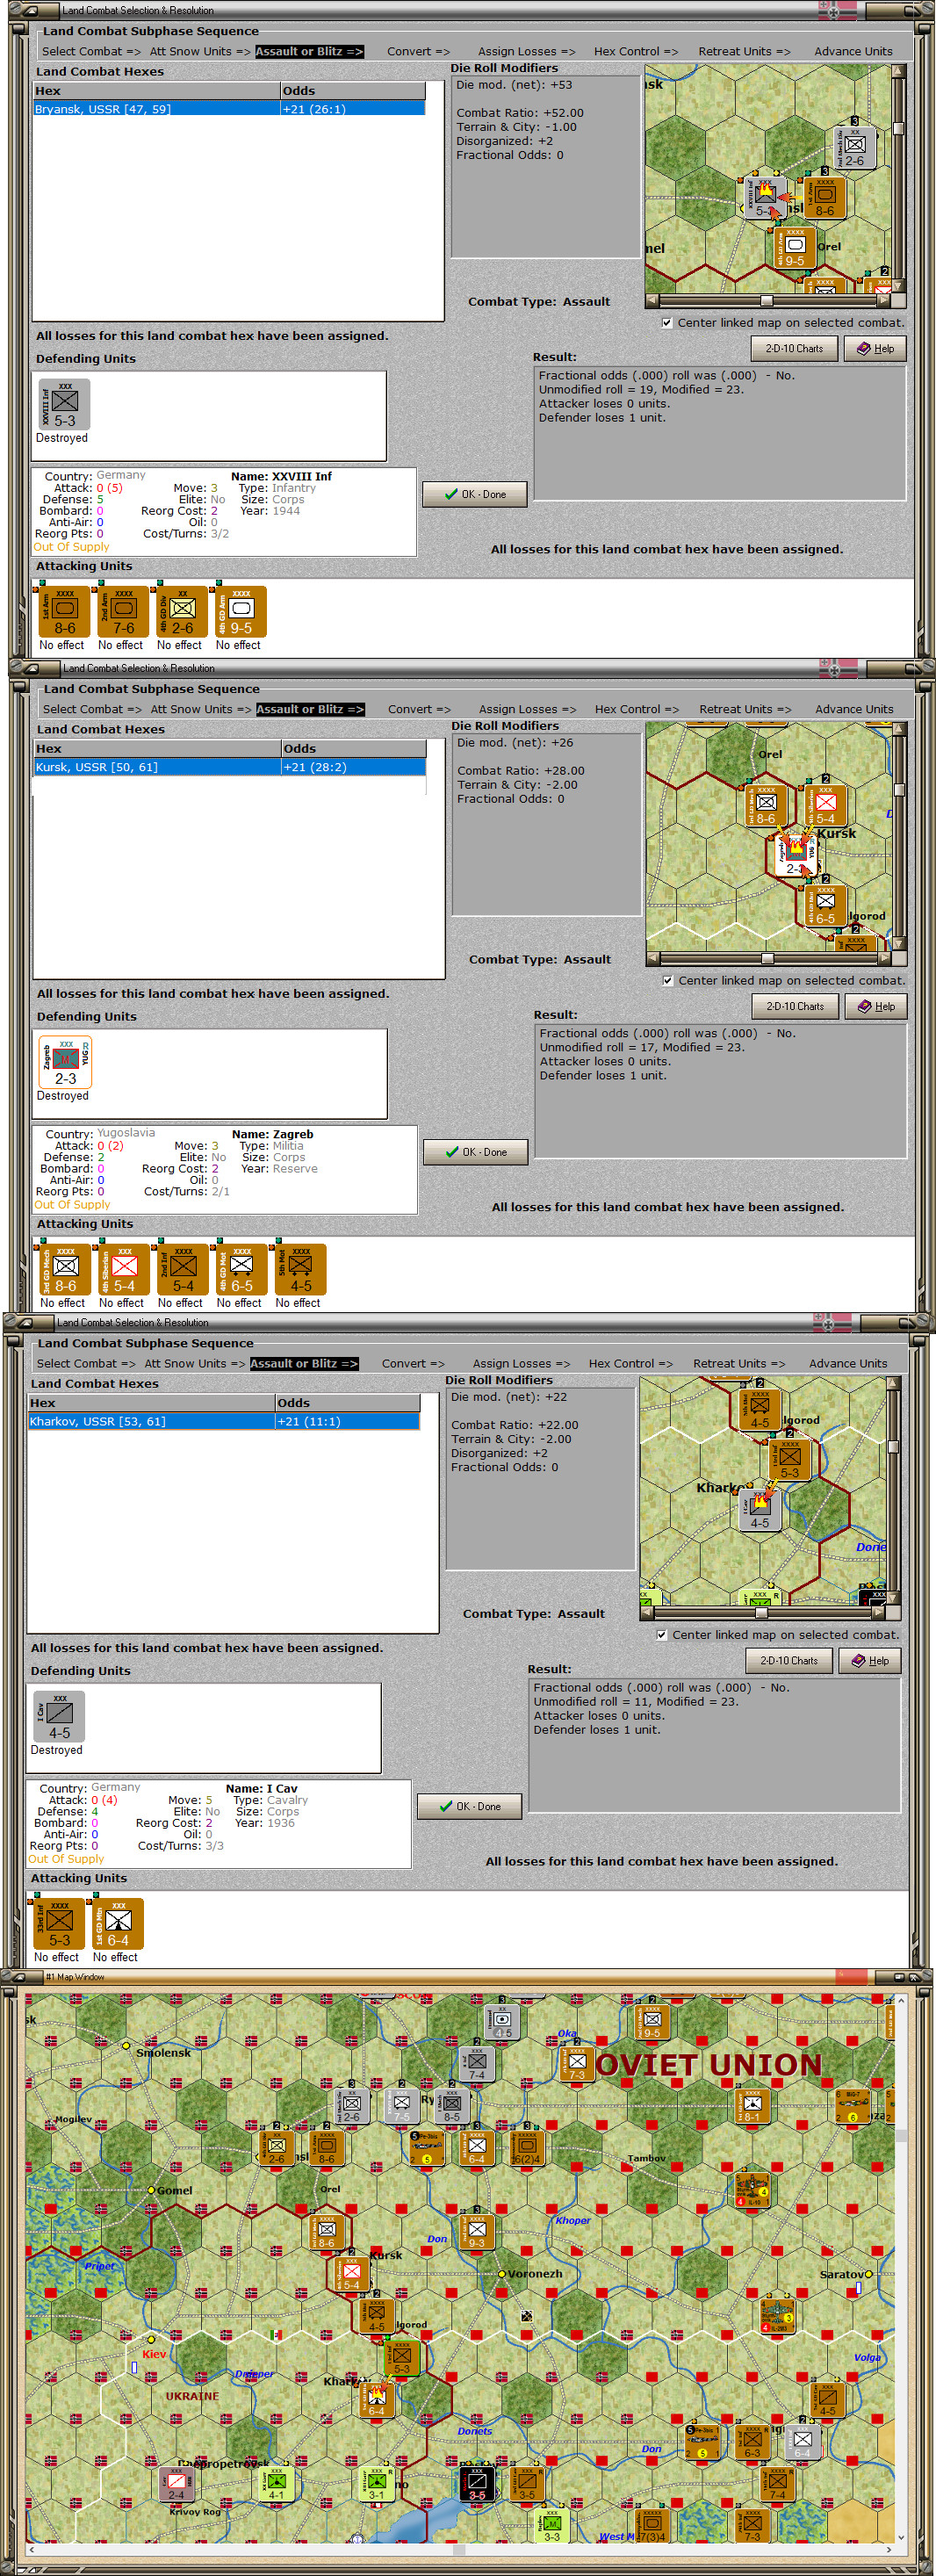936x2576 pixels.
Task: Open Help in the Kharkov combat dialog
Action: [x=870, y=1661]
